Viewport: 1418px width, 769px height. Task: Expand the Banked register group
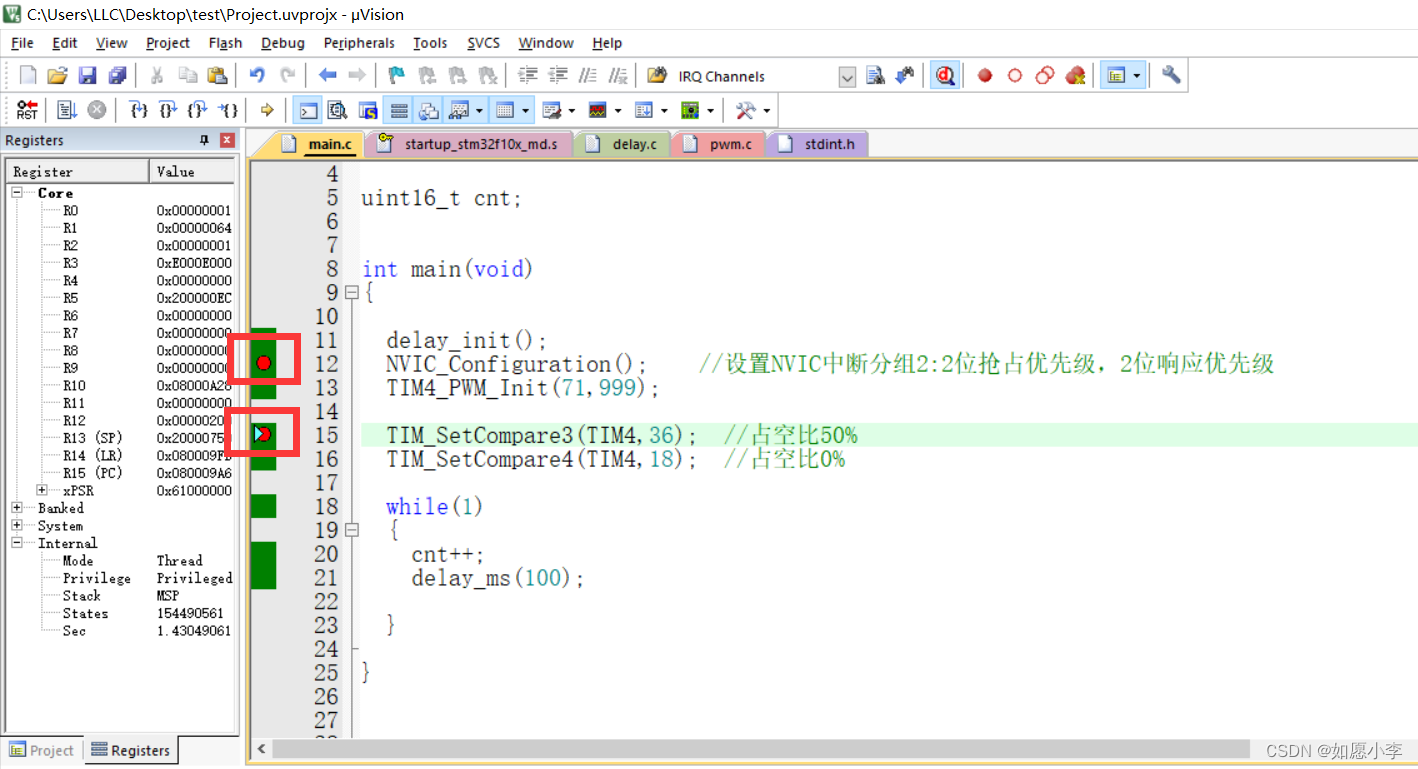17,508
